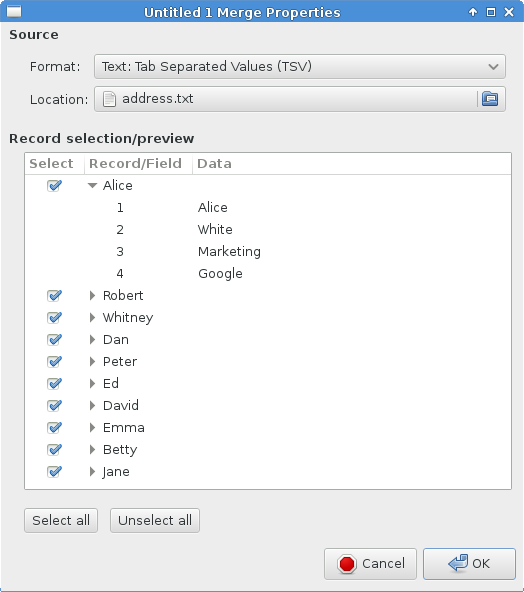
Task: Open the Format dropdown list
Action: [x=300, y=66]
